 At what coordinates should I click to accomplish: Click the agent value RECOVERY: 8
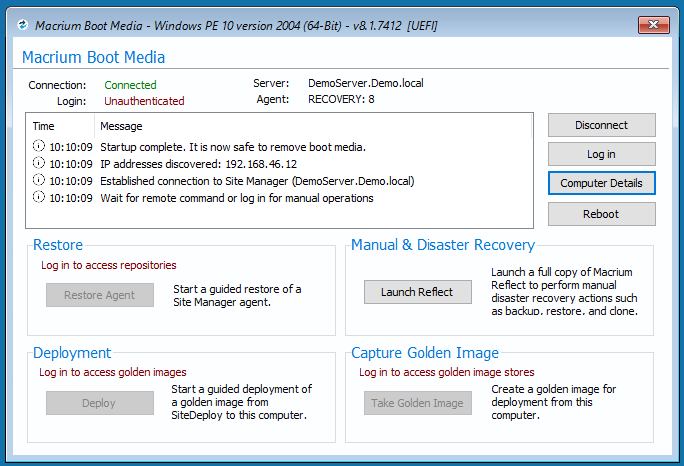point(341,99)
